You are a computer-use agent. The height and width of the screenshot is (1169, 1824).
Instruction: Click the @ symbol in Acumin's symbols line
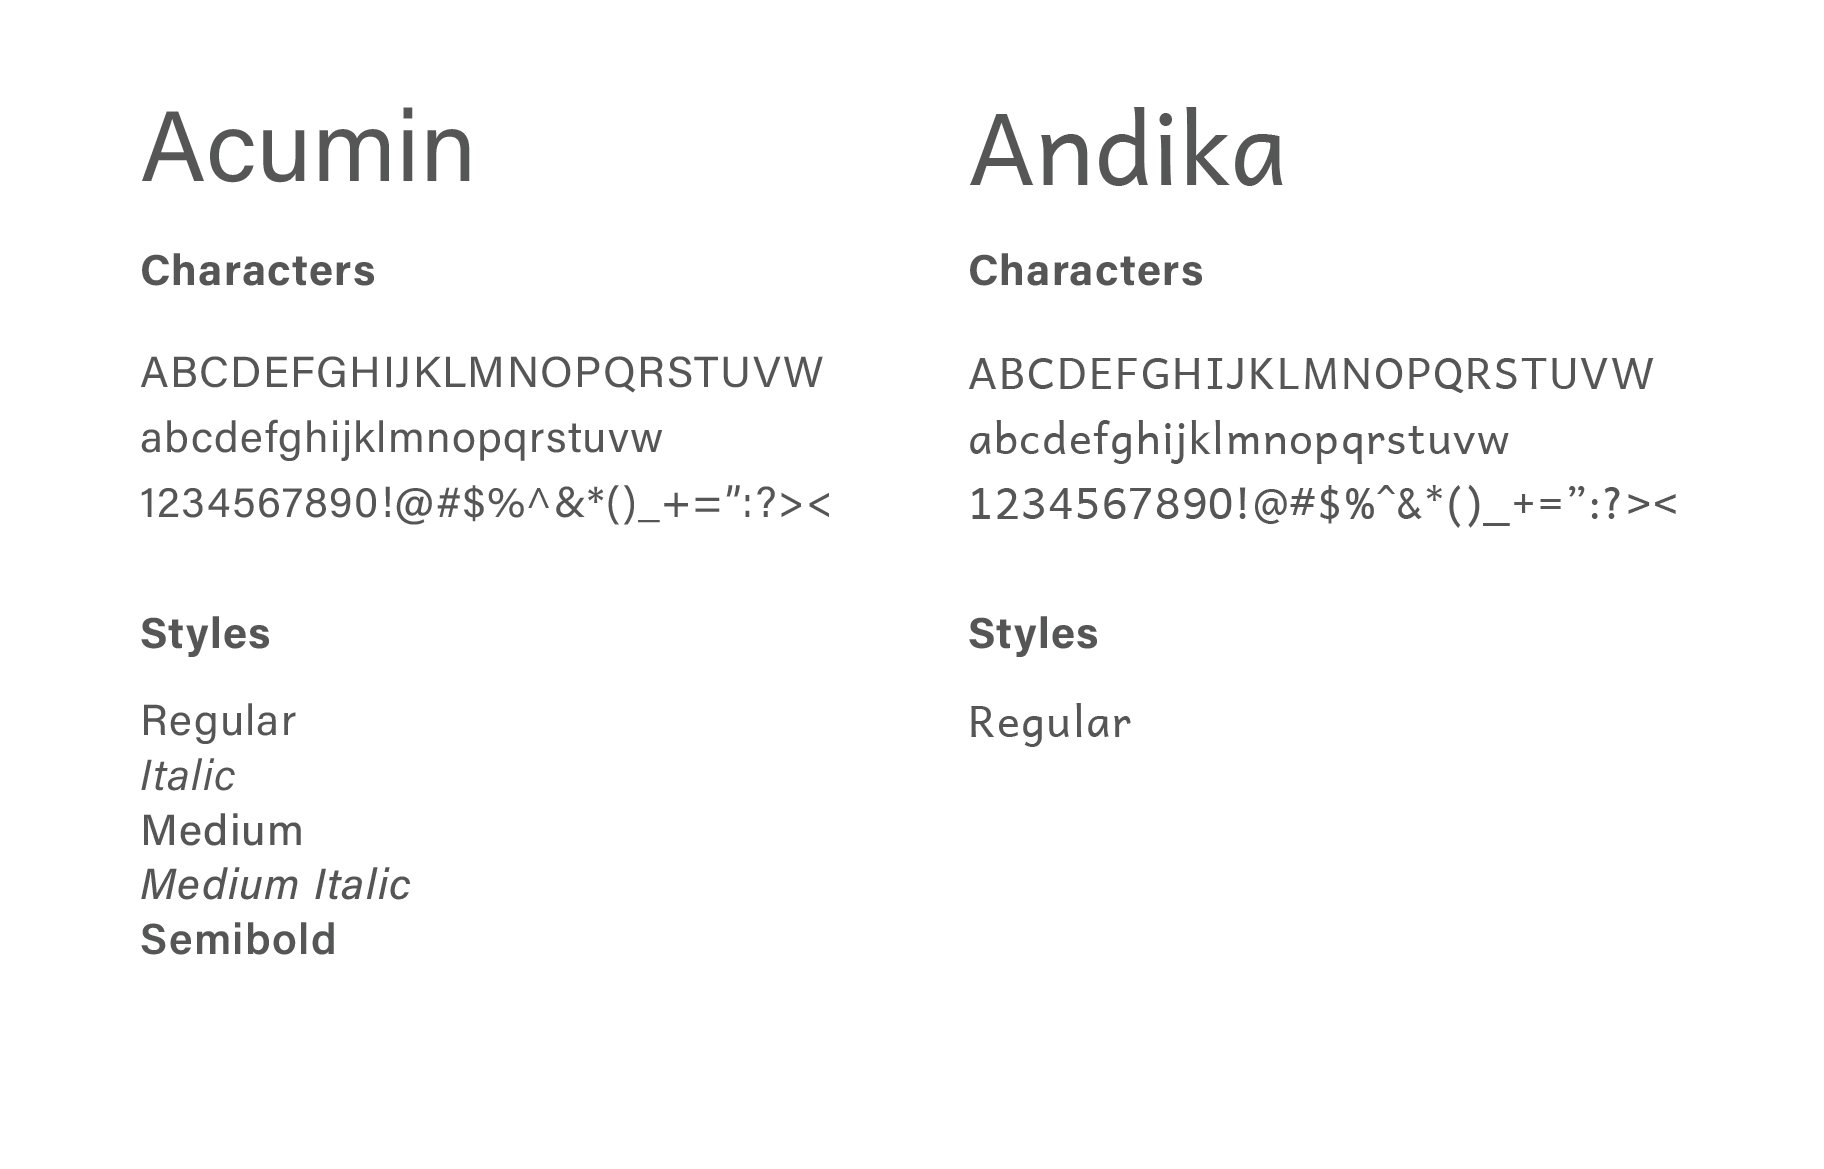tap(412, 505)
